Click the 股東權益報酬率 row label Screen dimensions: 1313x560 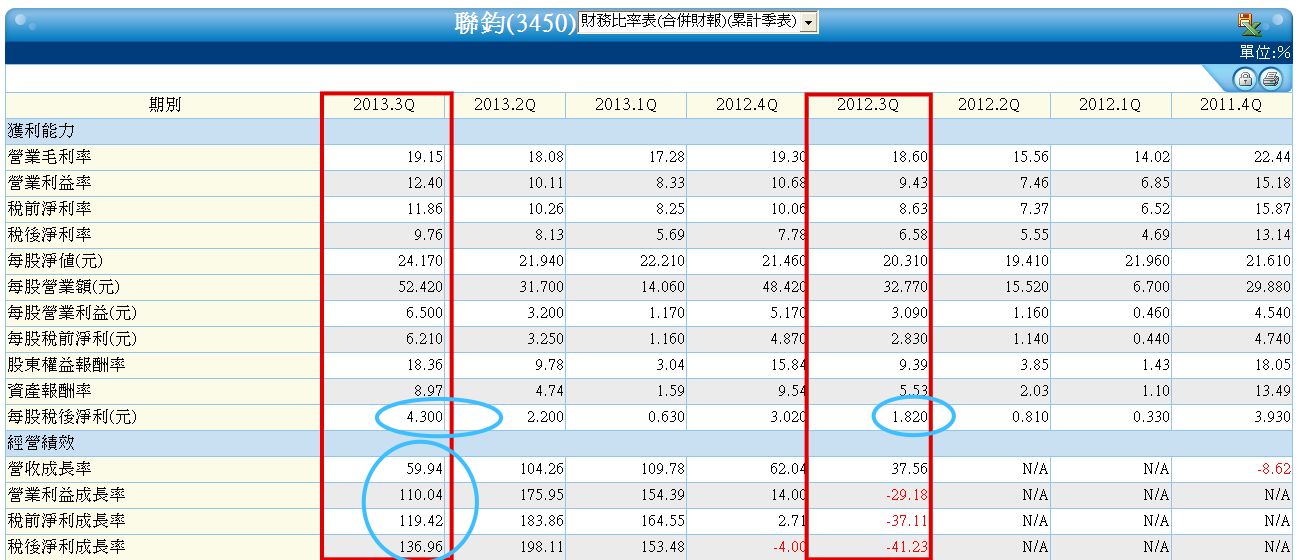tap(67, 365)
